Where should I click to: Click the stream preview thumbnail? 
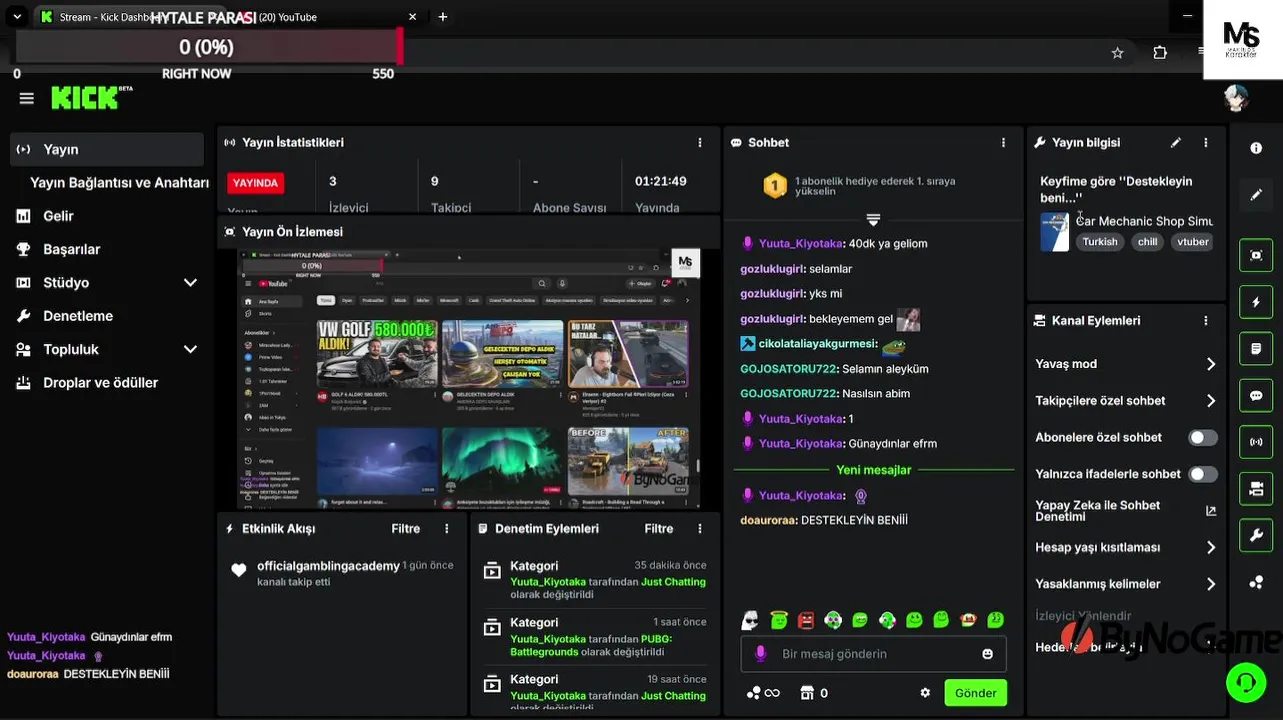pos(469,379)
